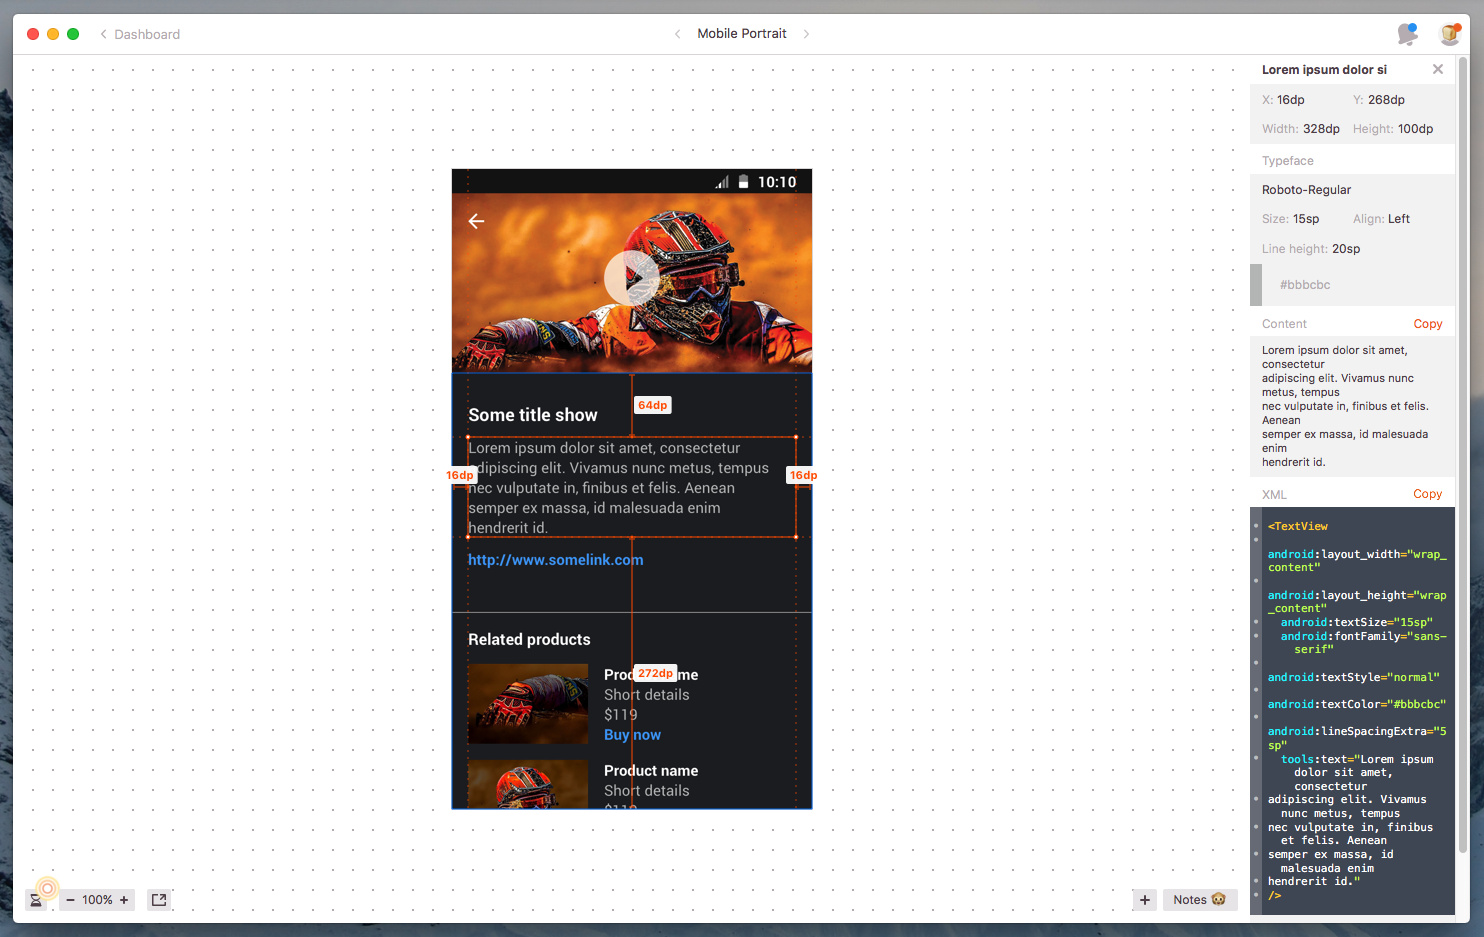This screenshot has width=1484, height=937.
Task: Open the Notes panel
Action: coord(1199,900)
